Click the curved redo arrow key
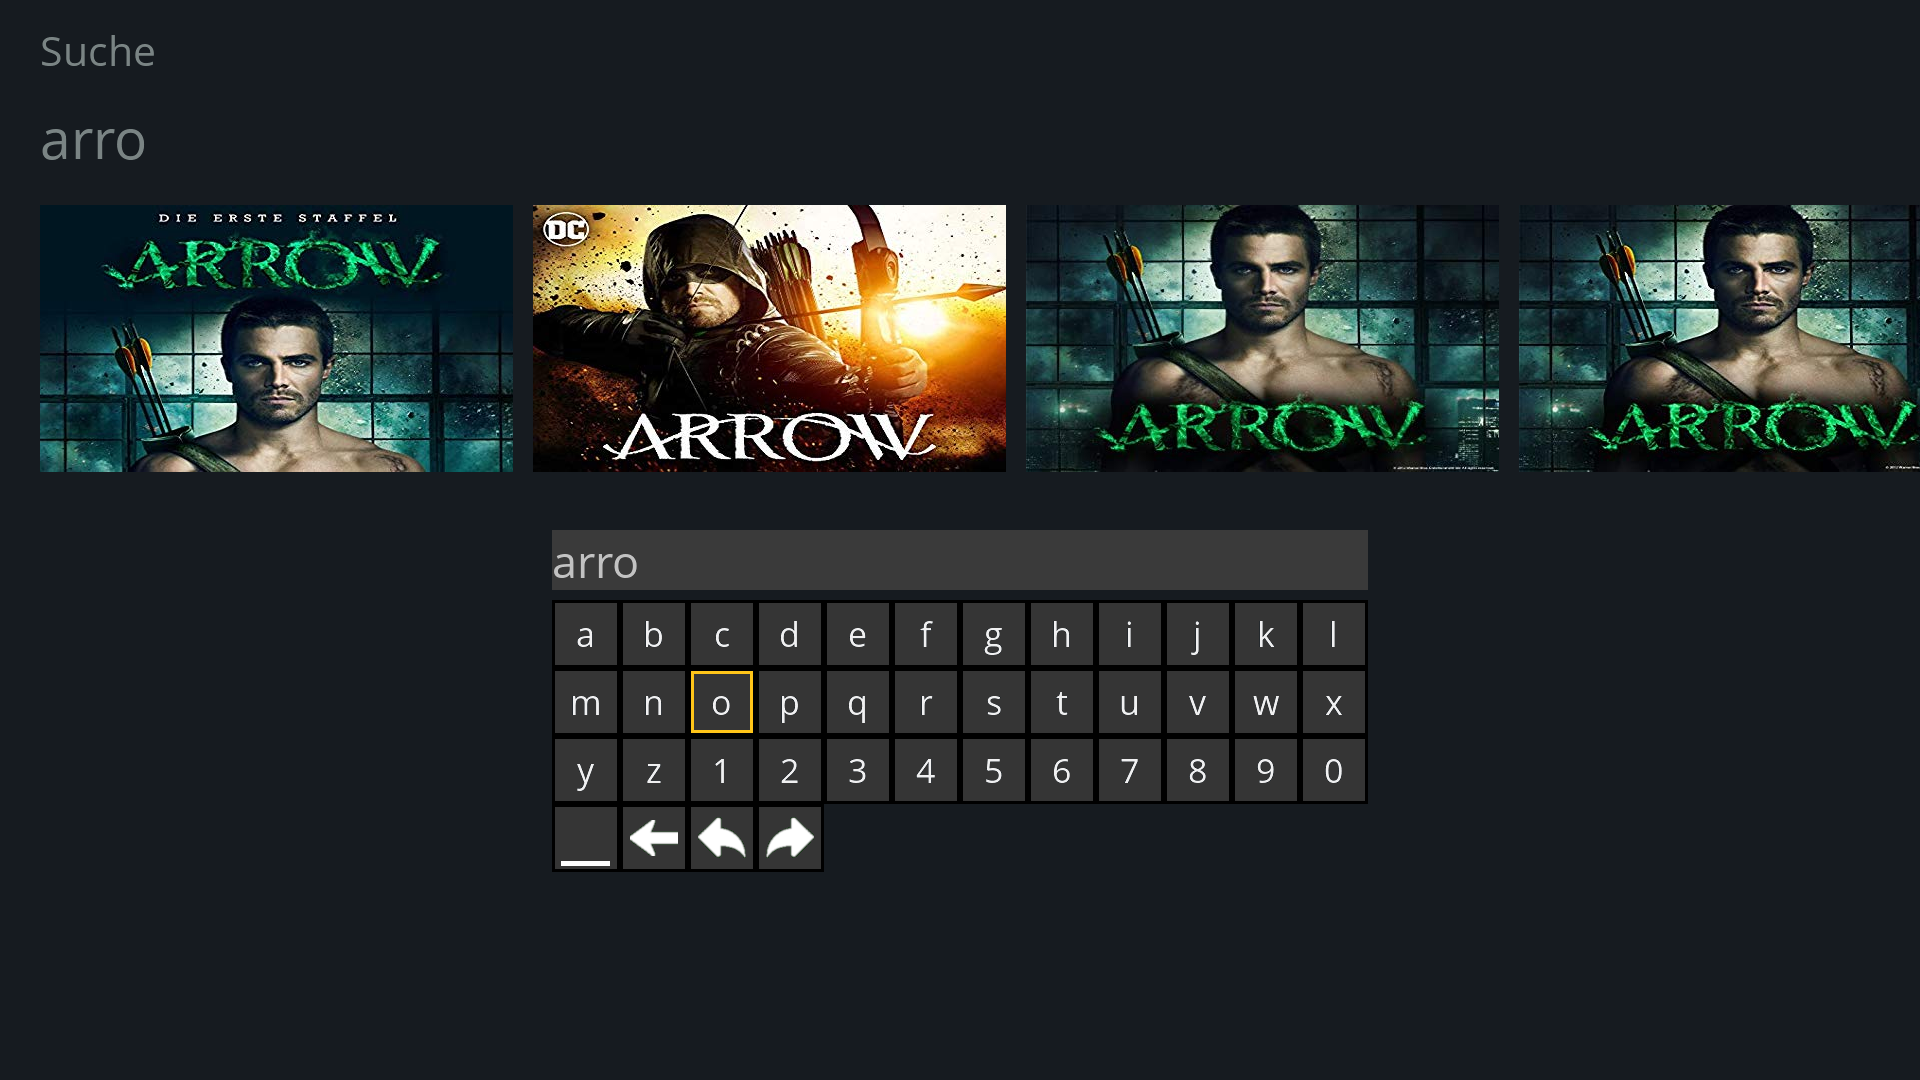Image resolution: width=1920 pixels, height=1080 pixels. point(790,838)
